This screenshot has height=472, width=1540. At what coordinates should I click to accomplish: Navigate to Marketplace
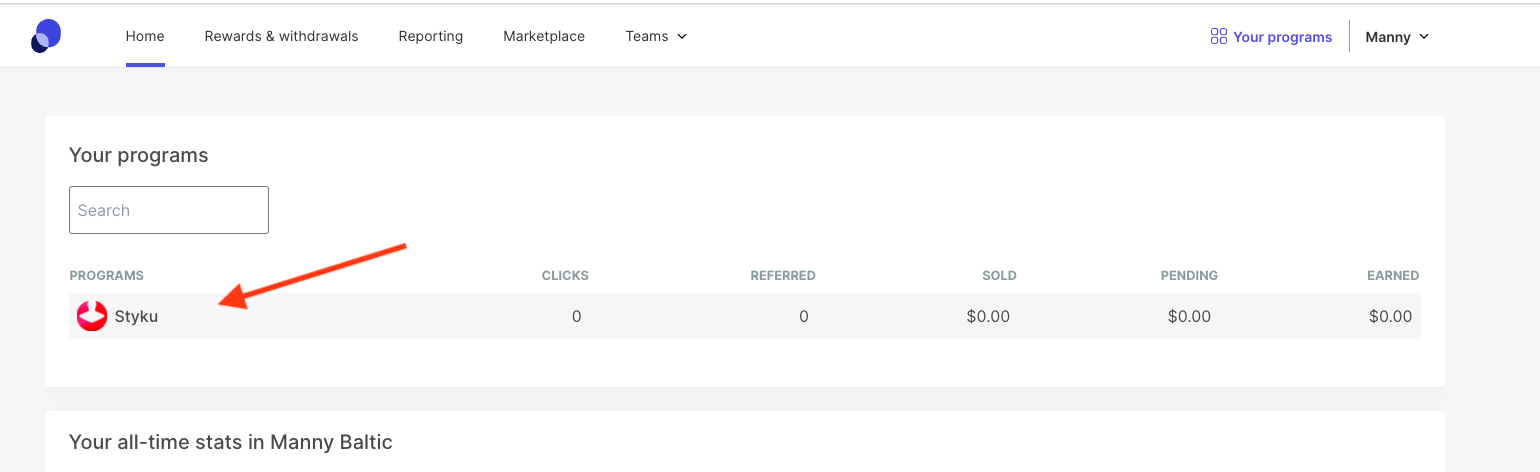(x=544, y=36)
